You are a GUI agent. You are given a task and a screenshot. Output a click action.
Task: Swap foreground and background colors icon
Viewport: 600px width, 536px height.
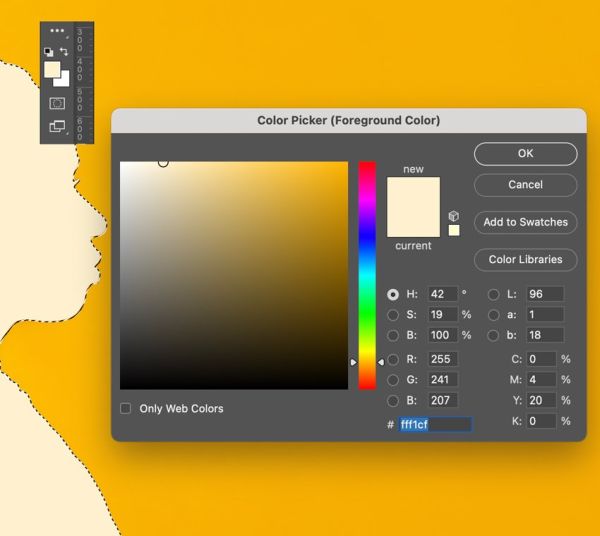tap(64, 51)
